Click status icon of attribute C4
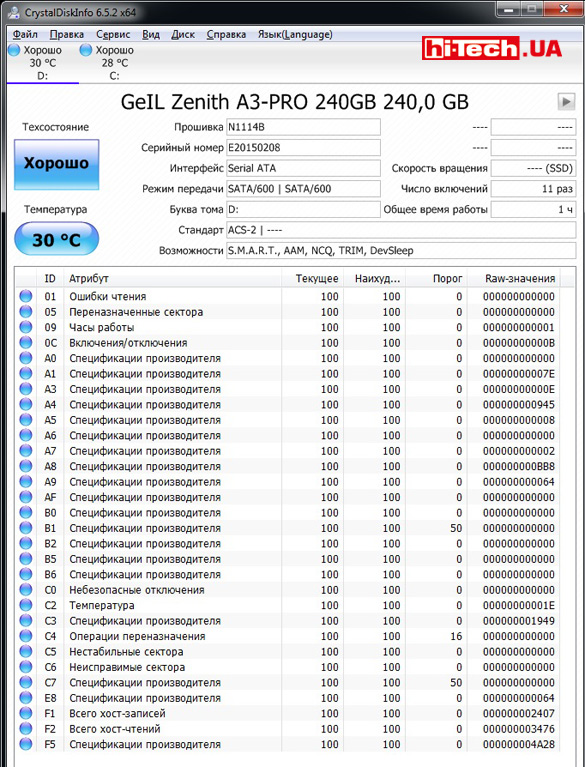Screen dimensions: 585x767 point(26,636)
